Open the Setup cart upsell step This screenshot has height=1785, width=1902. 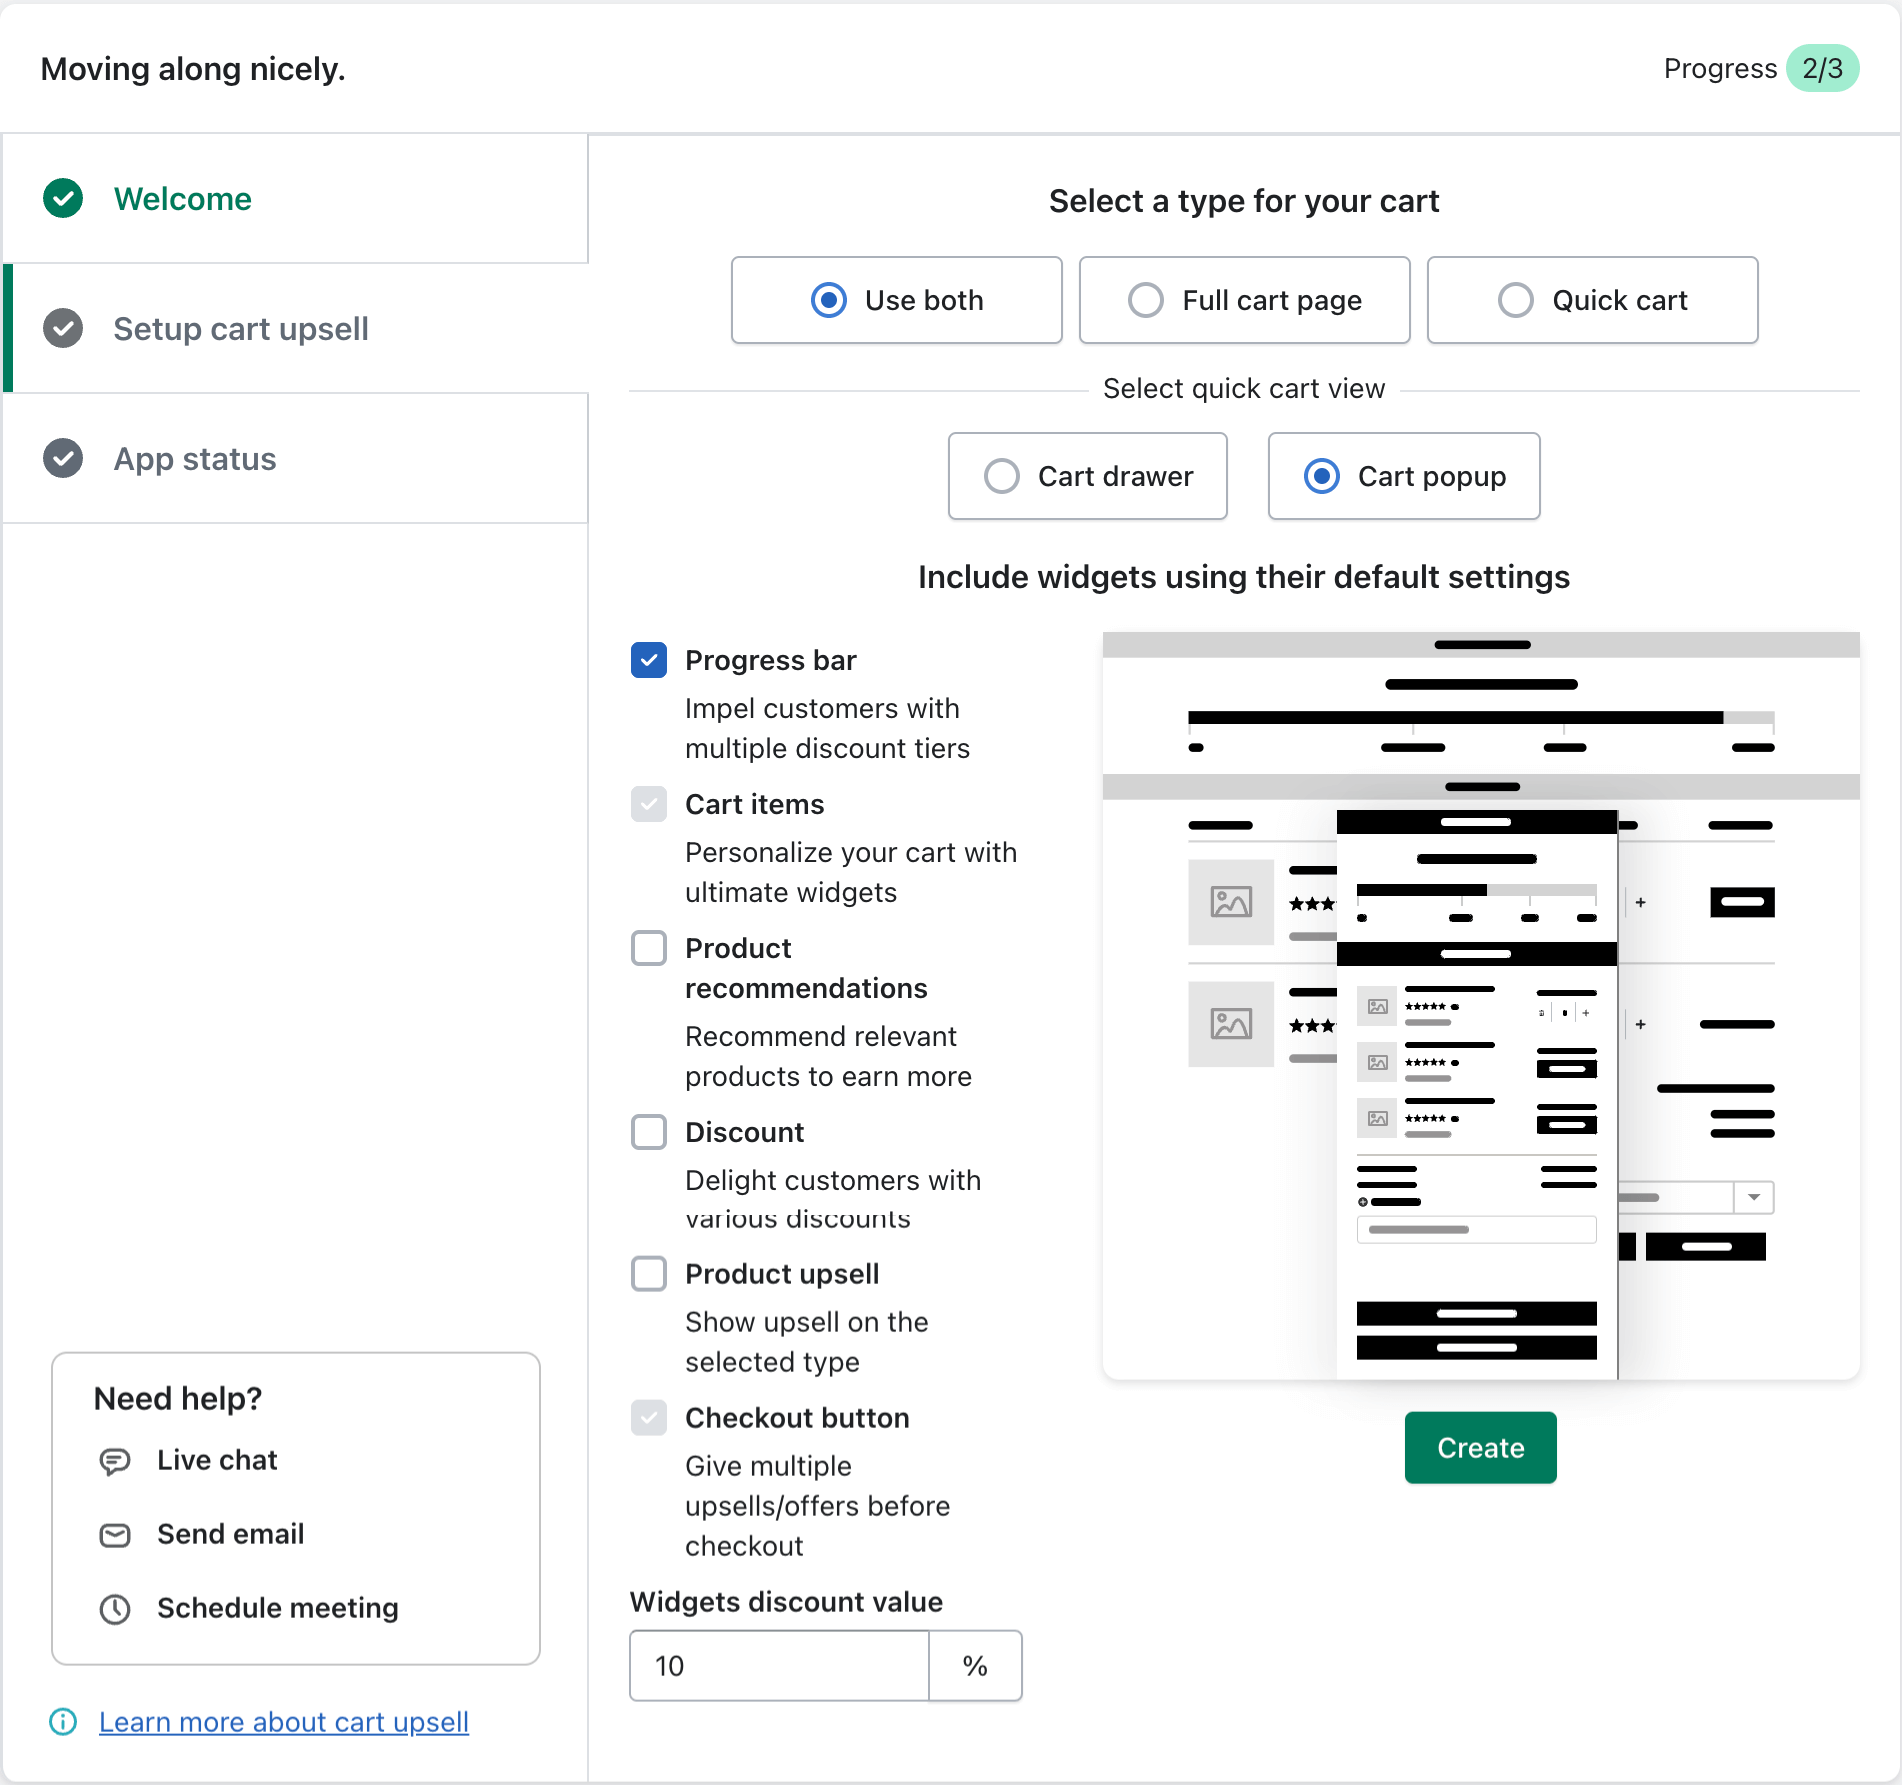click(296, 329)
